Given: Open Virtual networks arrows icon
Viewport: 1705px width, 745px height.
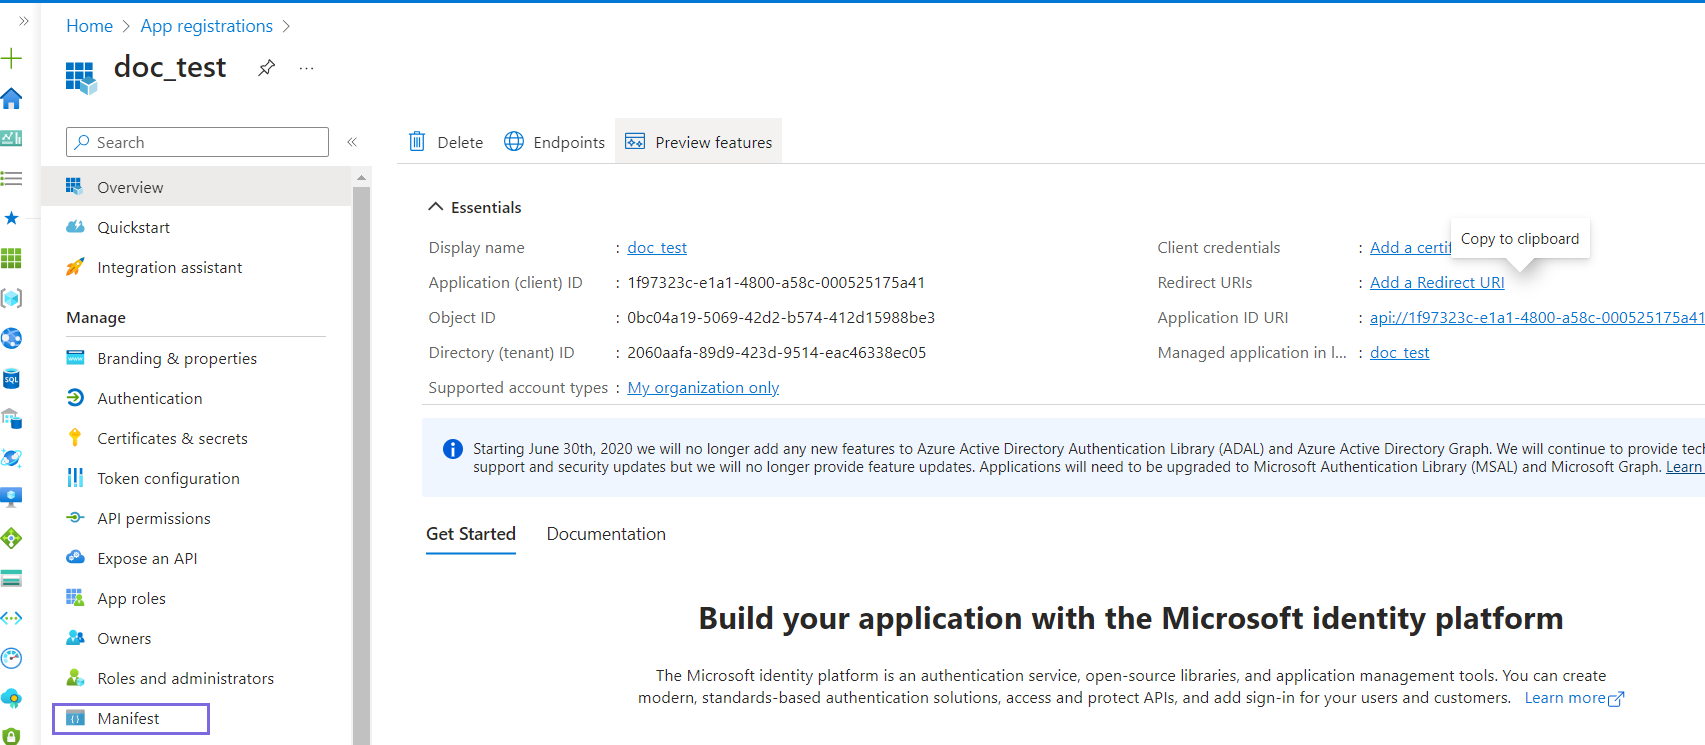Looking at the screenshot, I should tap(11, 618).
